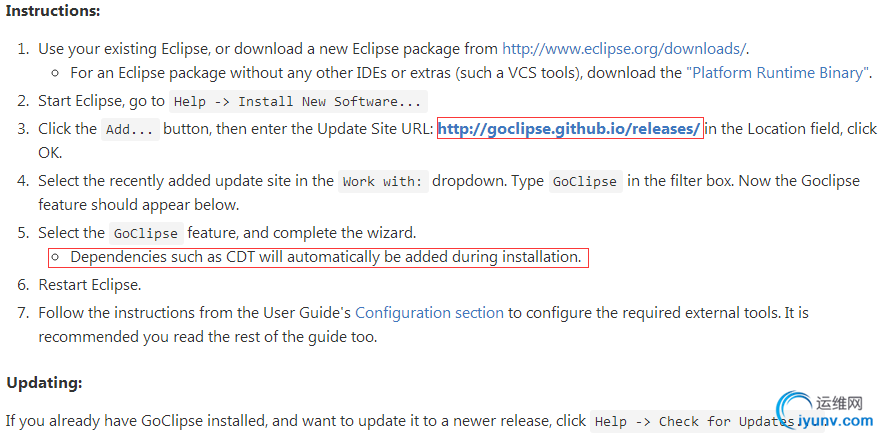Click the "Add..." code snippet
This screenshot has height=437, width=879.
pyautogui.click(x=130, y=129)
